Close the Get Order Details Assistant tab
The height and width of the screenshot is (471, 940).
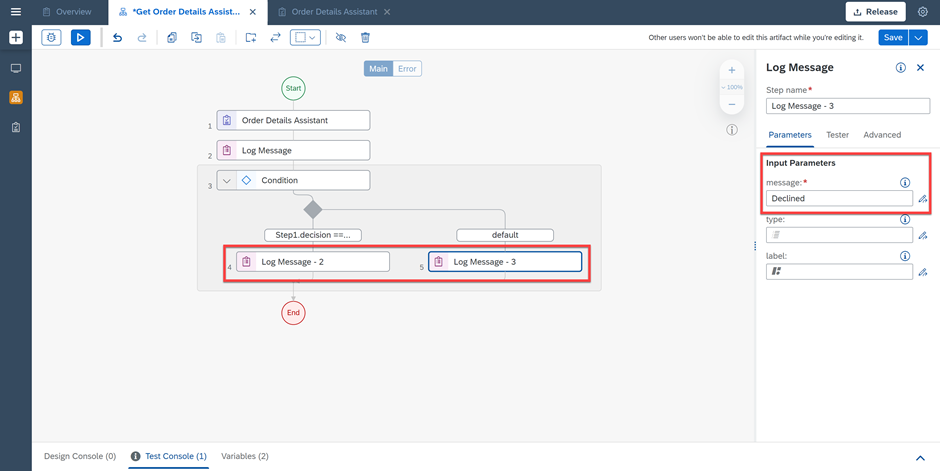click(x=252, y=12)
